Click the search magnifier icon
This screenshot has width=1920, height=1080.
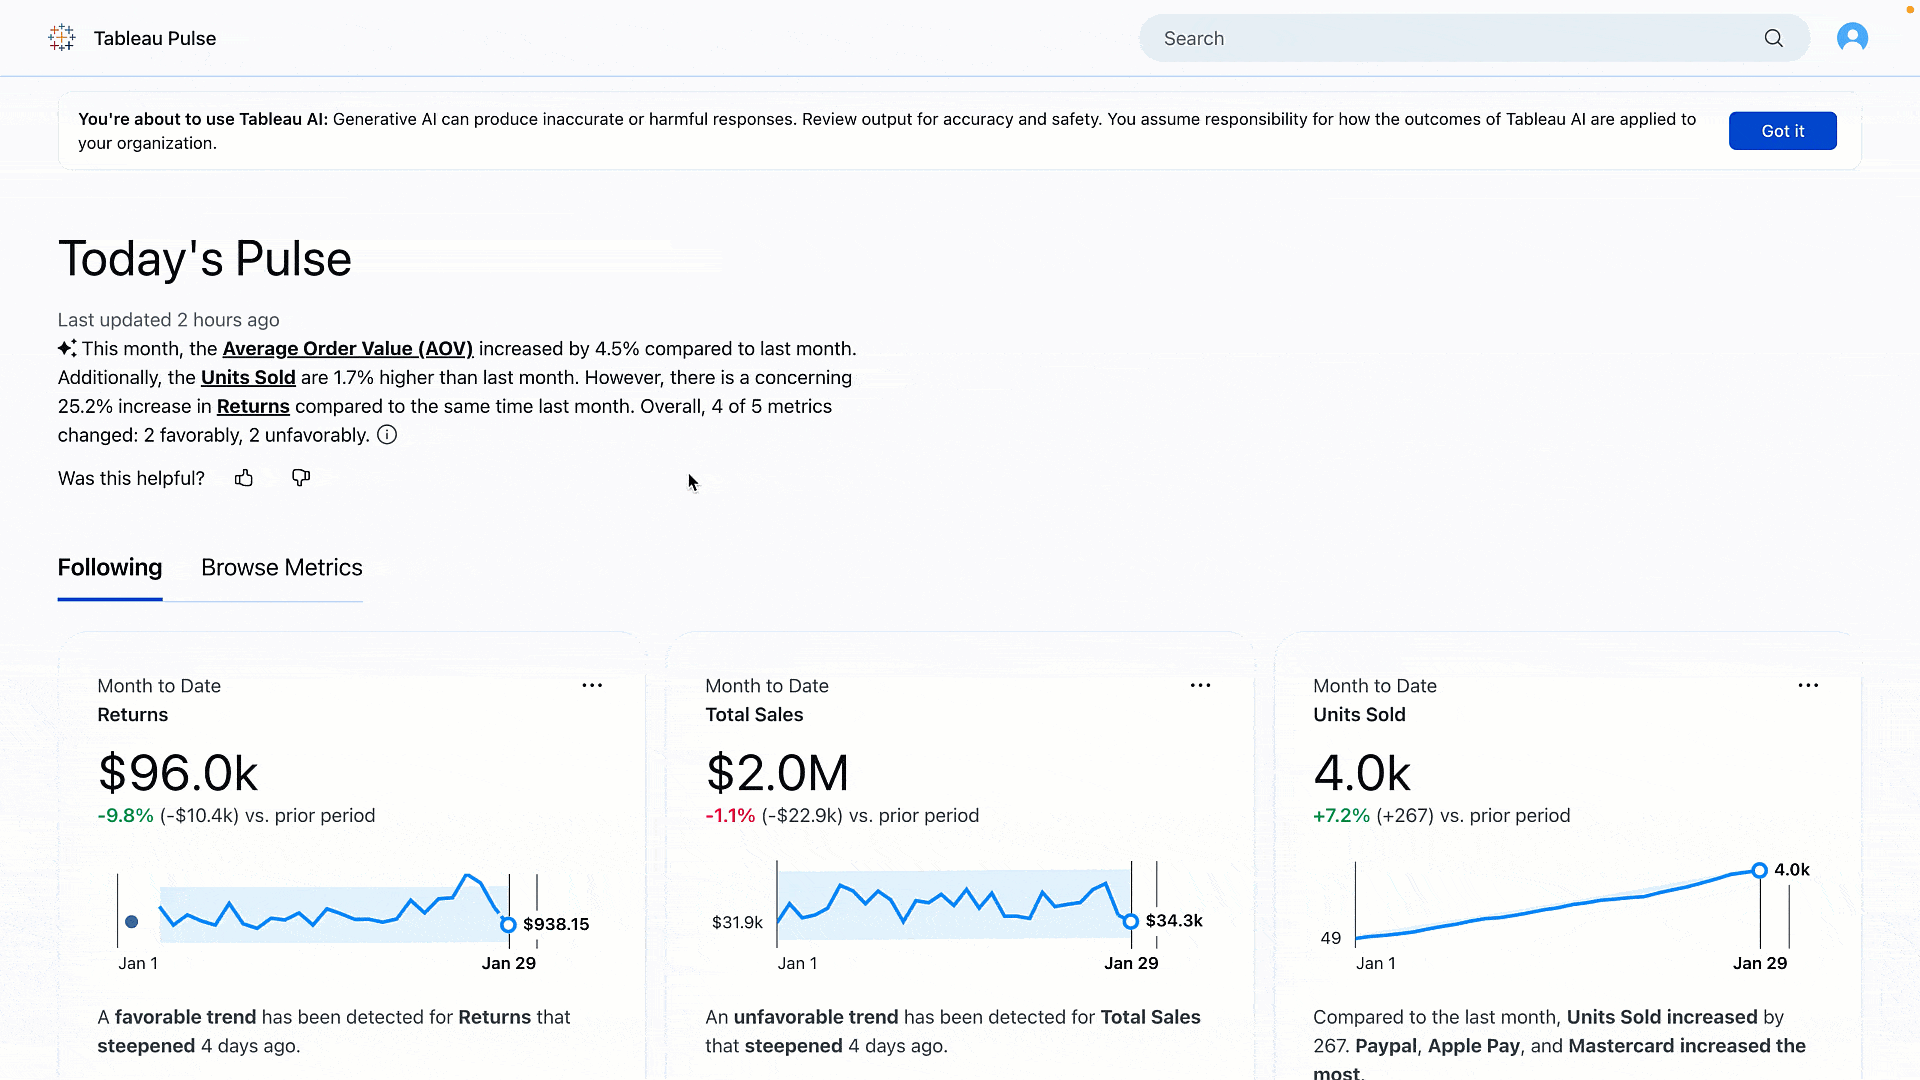tap(1774, 38)
